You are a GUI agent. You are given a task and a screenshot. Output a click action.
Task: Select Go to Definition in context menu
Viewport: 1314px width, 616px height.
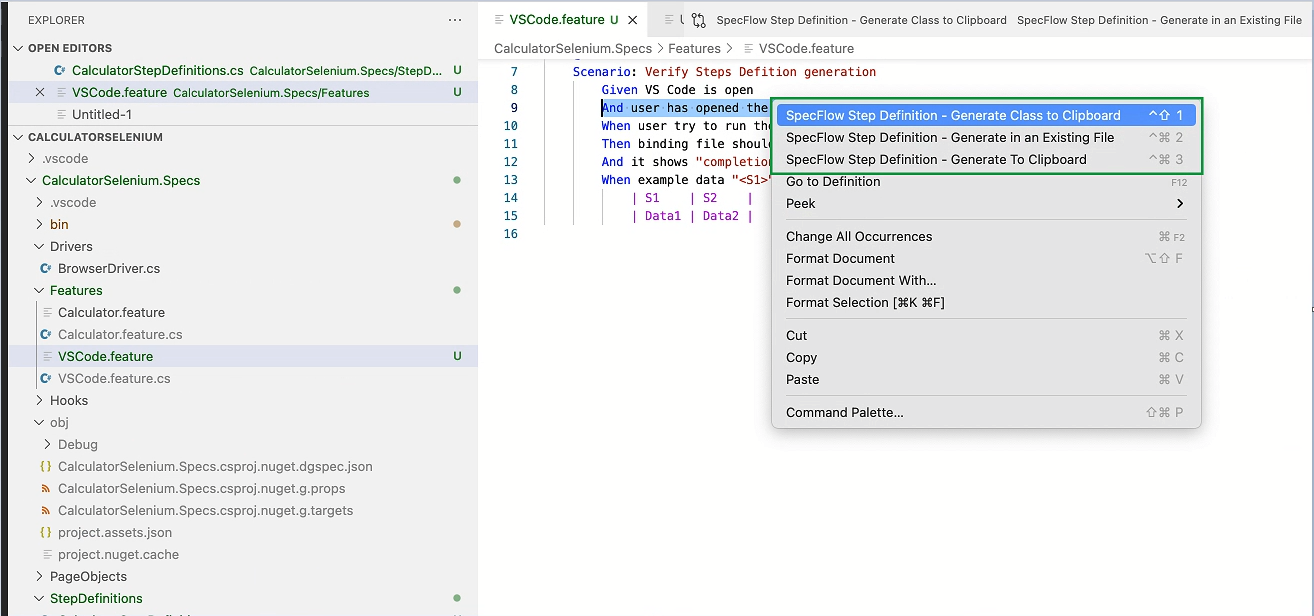(985, 181)
